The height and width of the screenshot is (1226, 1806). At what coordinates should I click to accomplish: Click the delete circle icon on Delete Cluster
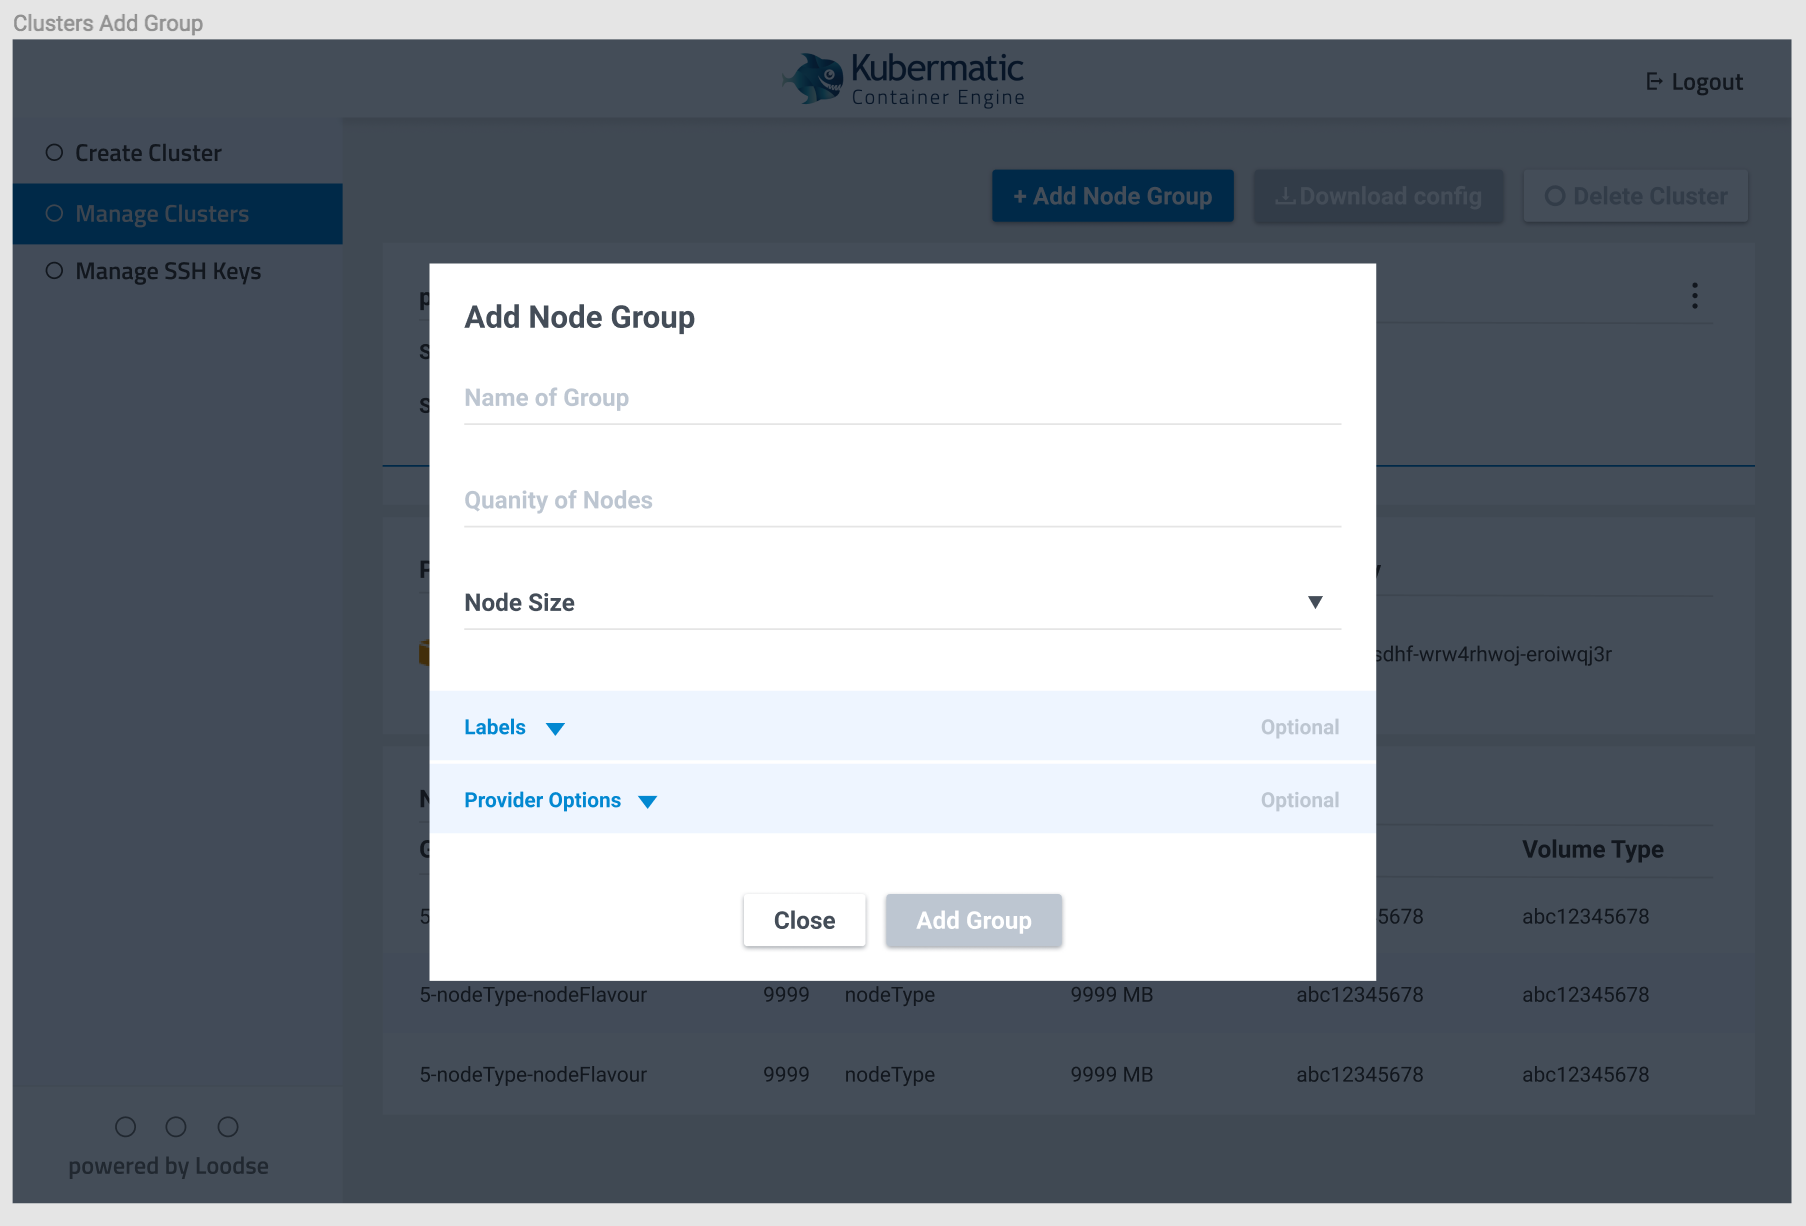point(1554,196)
